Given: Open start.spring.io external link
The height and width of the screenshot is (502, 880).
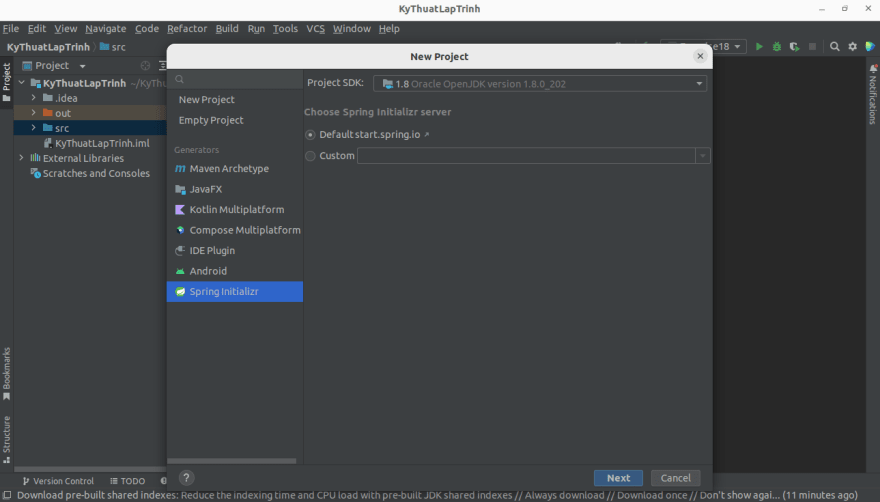Looking at the screenshot, I should 392,135.
